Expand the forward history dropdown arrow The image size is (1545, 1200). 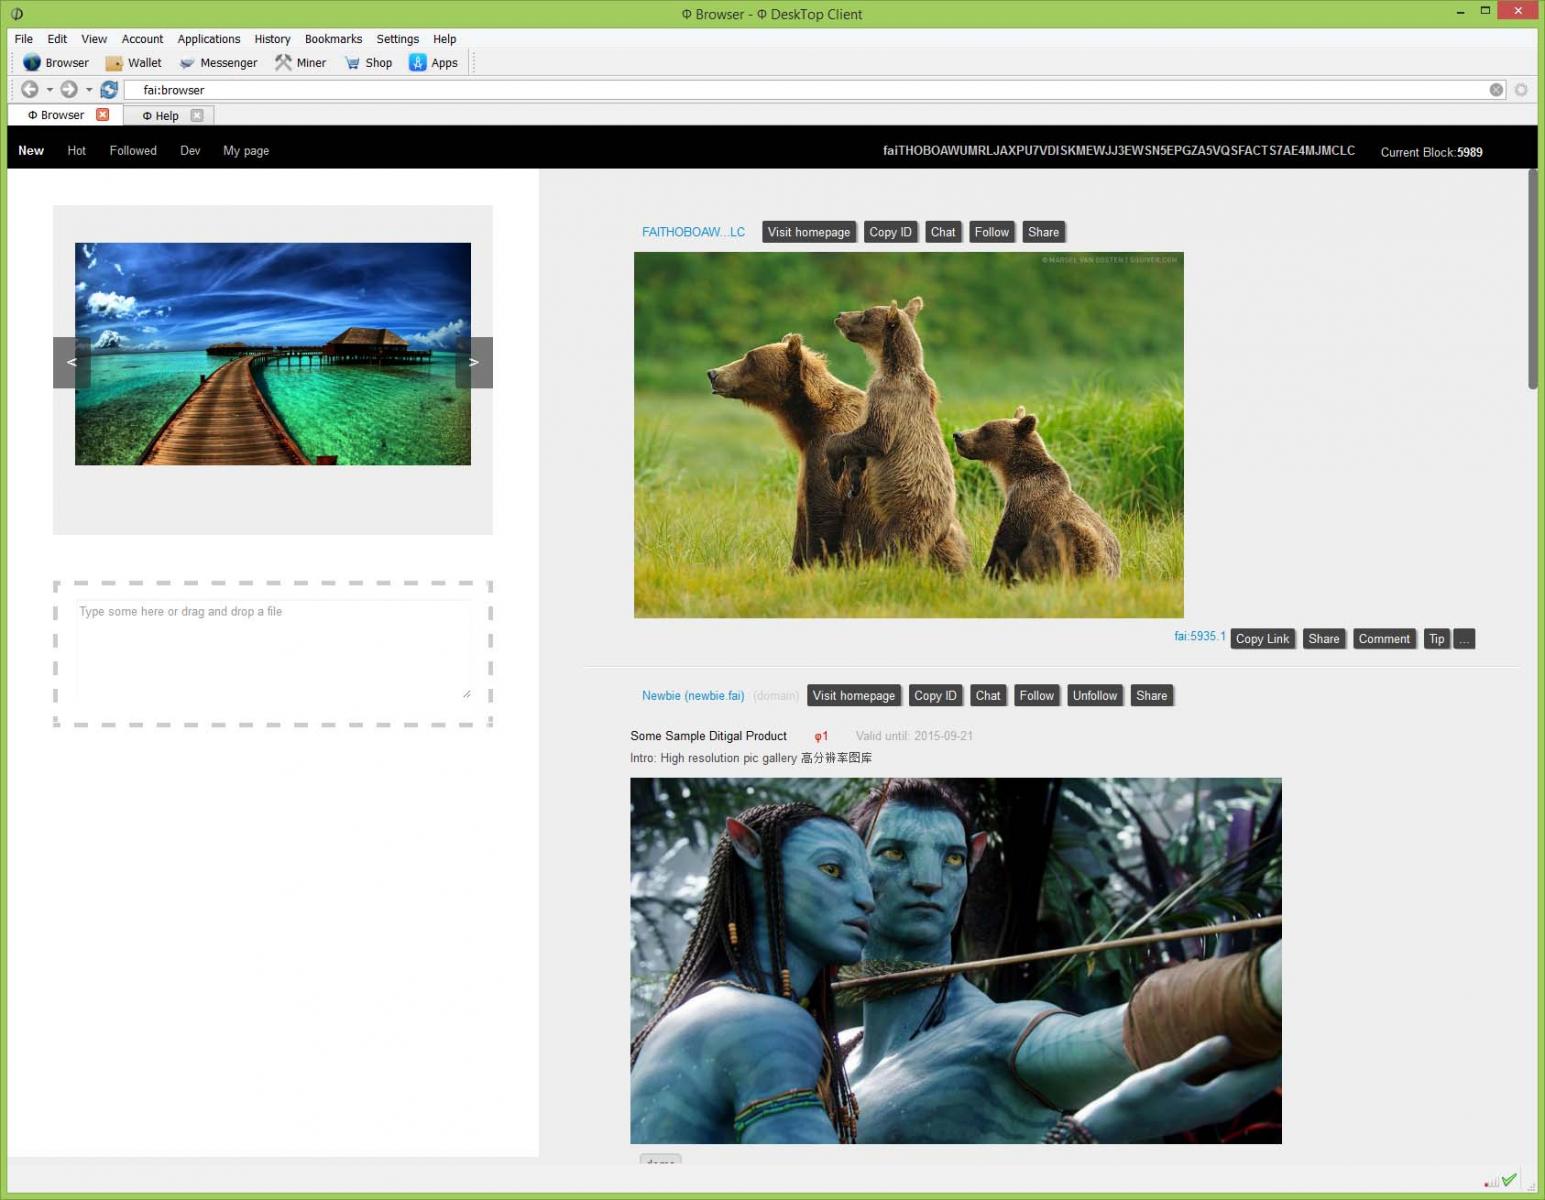click(x=89, y=90)
